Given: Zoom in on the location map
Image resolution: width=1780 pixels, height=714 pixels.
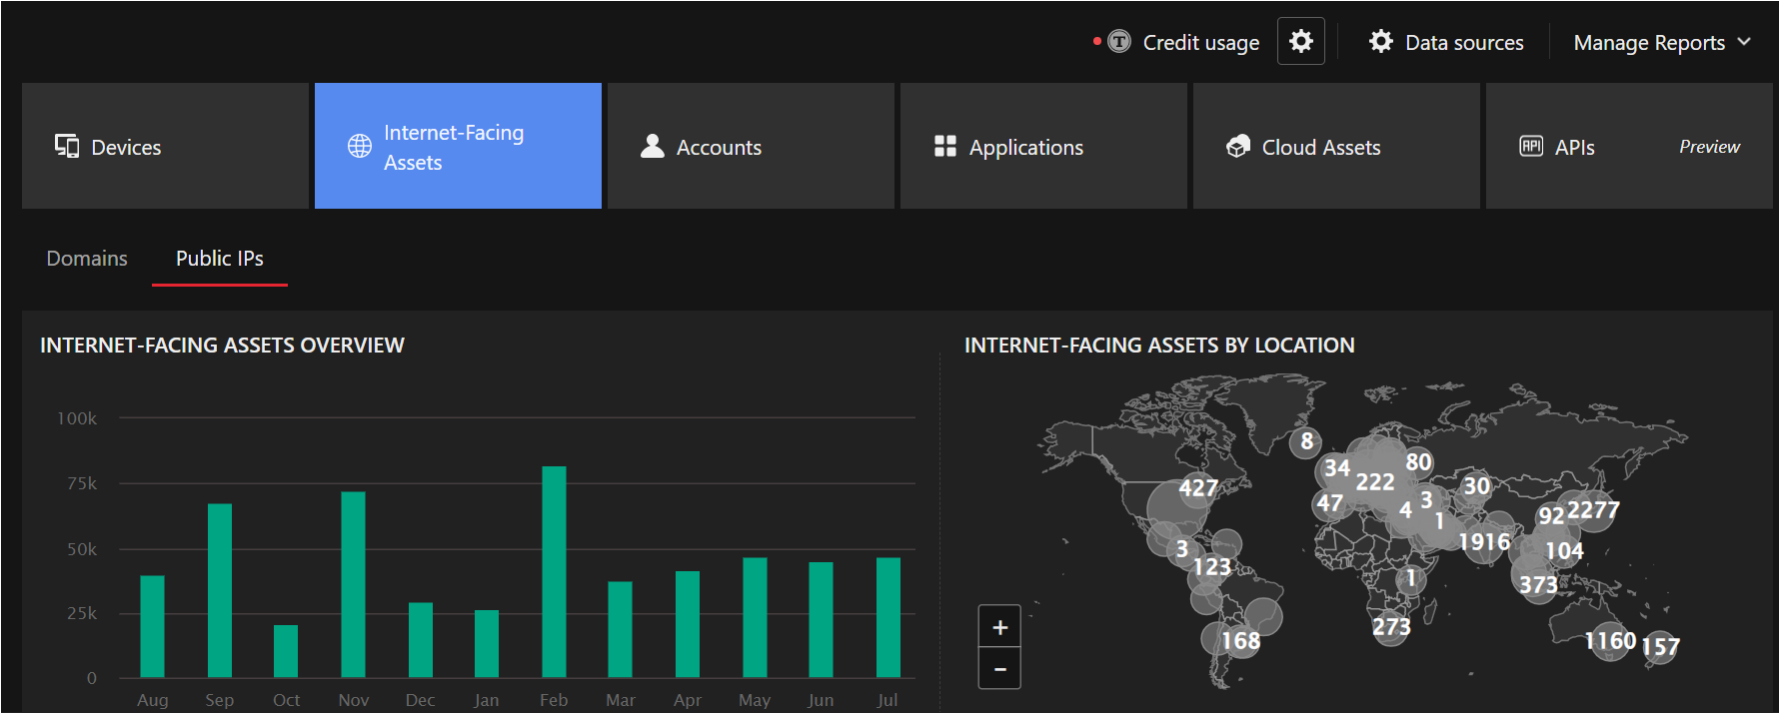Looking at the screenshot, I should [x=999, y=627].
